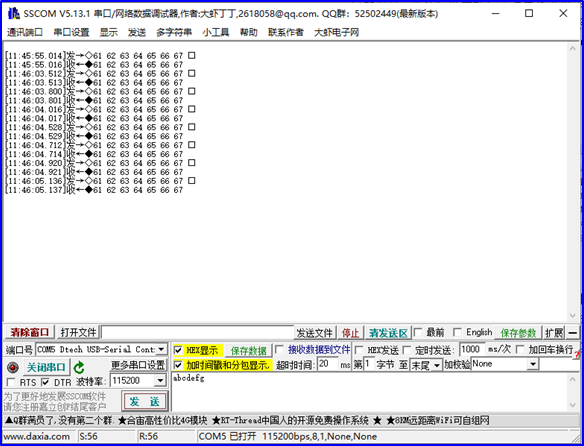The width and height of the screenshot is (584, 446).
Task: Expand the 加校验 None dropdown
Action: point(533,364)
